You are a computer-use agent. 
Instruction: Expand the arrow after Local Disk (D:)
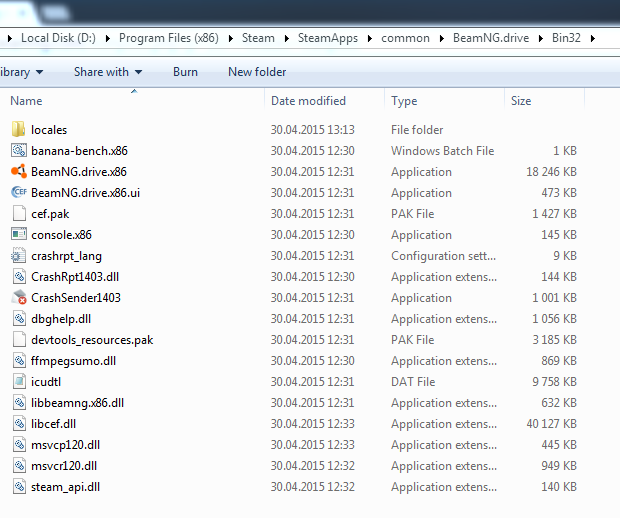tap(108, 38)
